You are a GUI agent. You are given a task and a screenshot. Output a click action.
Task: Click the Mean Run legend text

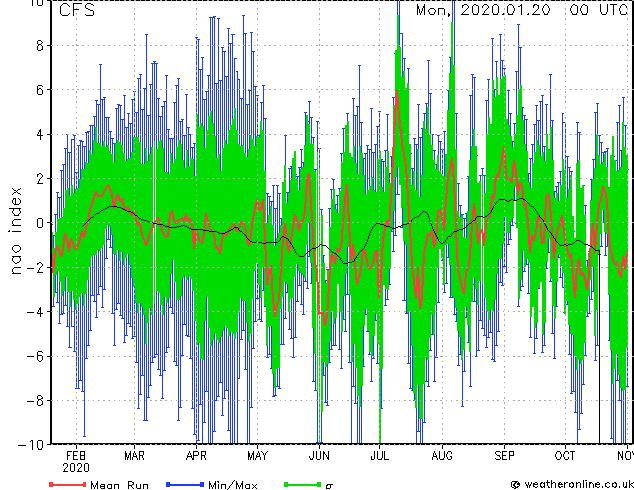click(119, 485)
